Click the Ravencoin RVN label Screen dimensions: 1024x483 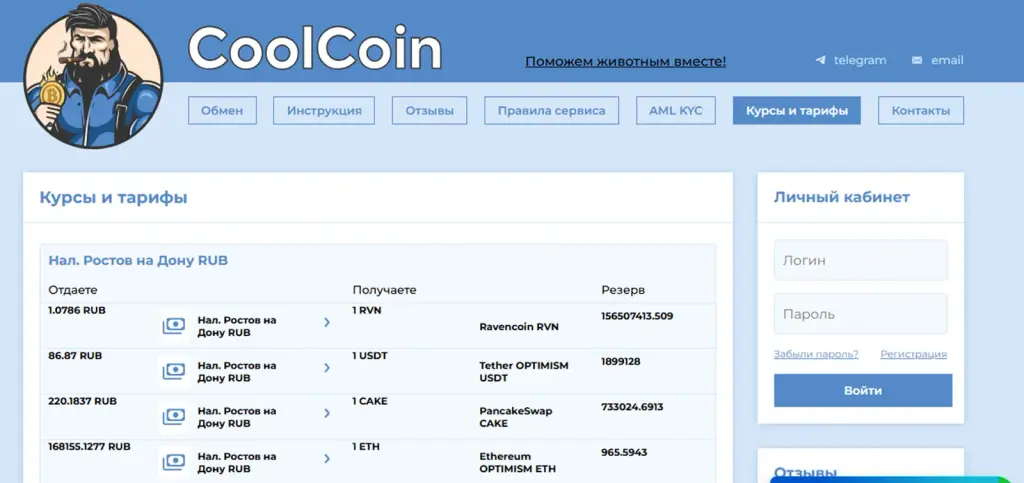point(519,326)
